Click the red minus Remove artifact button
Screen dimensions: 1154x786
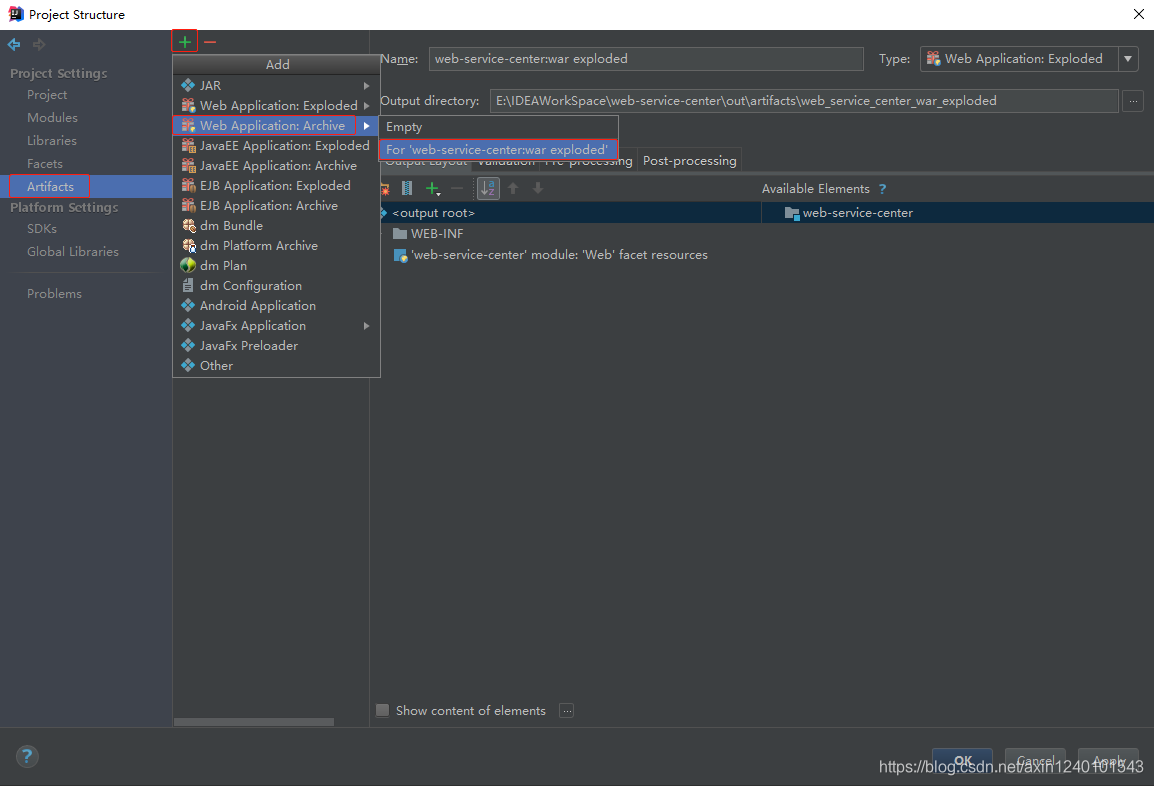point(210,42)
